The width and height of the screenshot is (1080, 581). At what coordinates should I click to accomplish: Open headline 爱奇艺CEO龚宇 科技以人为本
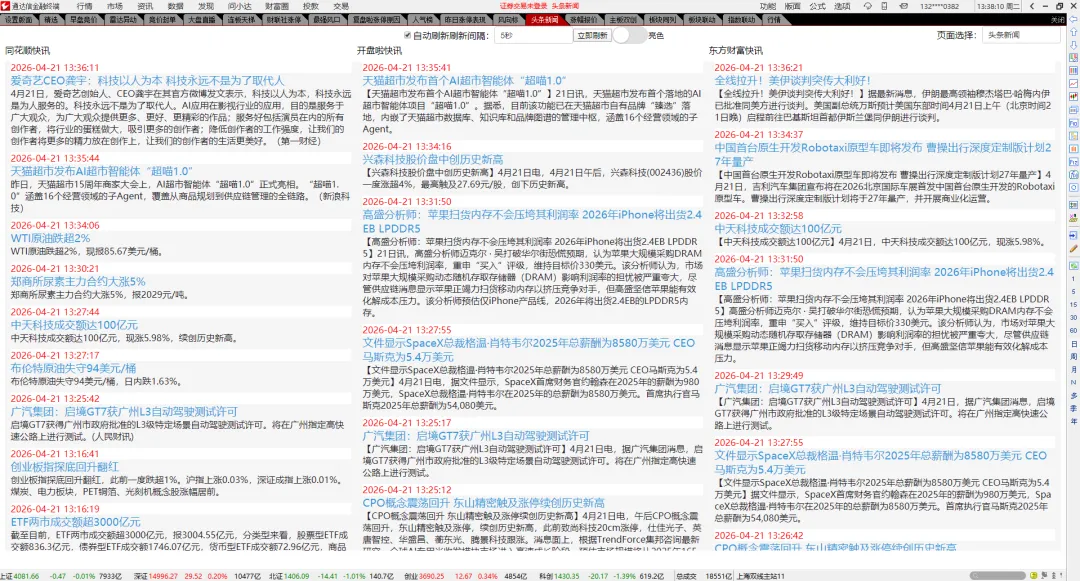(x=147, y=81)
